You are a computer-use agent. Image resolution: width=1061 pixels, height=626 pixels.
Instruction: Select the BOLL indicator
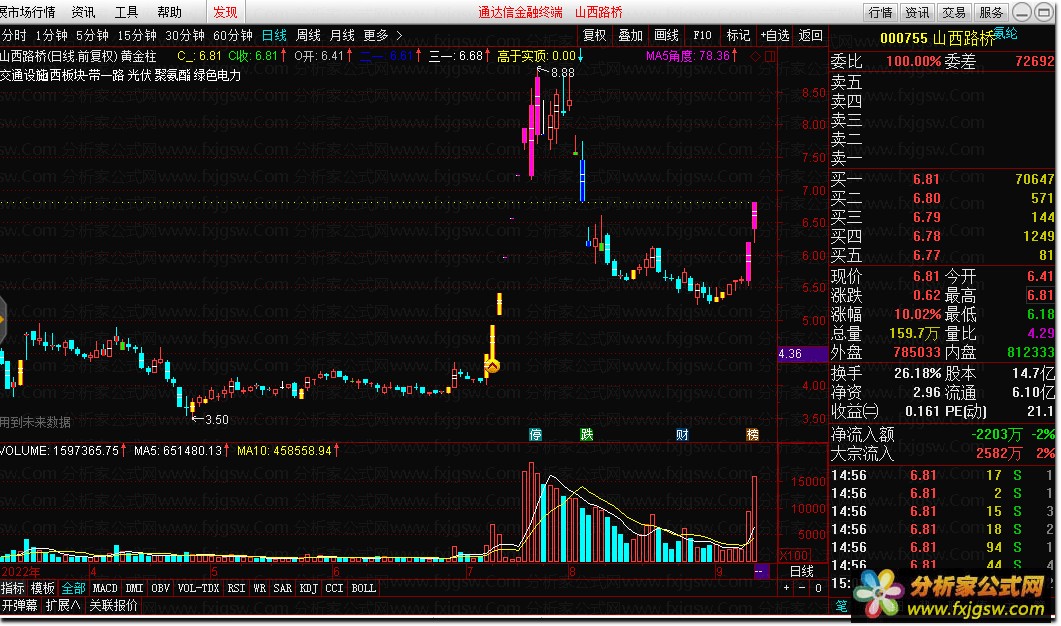tap(363, 588)
